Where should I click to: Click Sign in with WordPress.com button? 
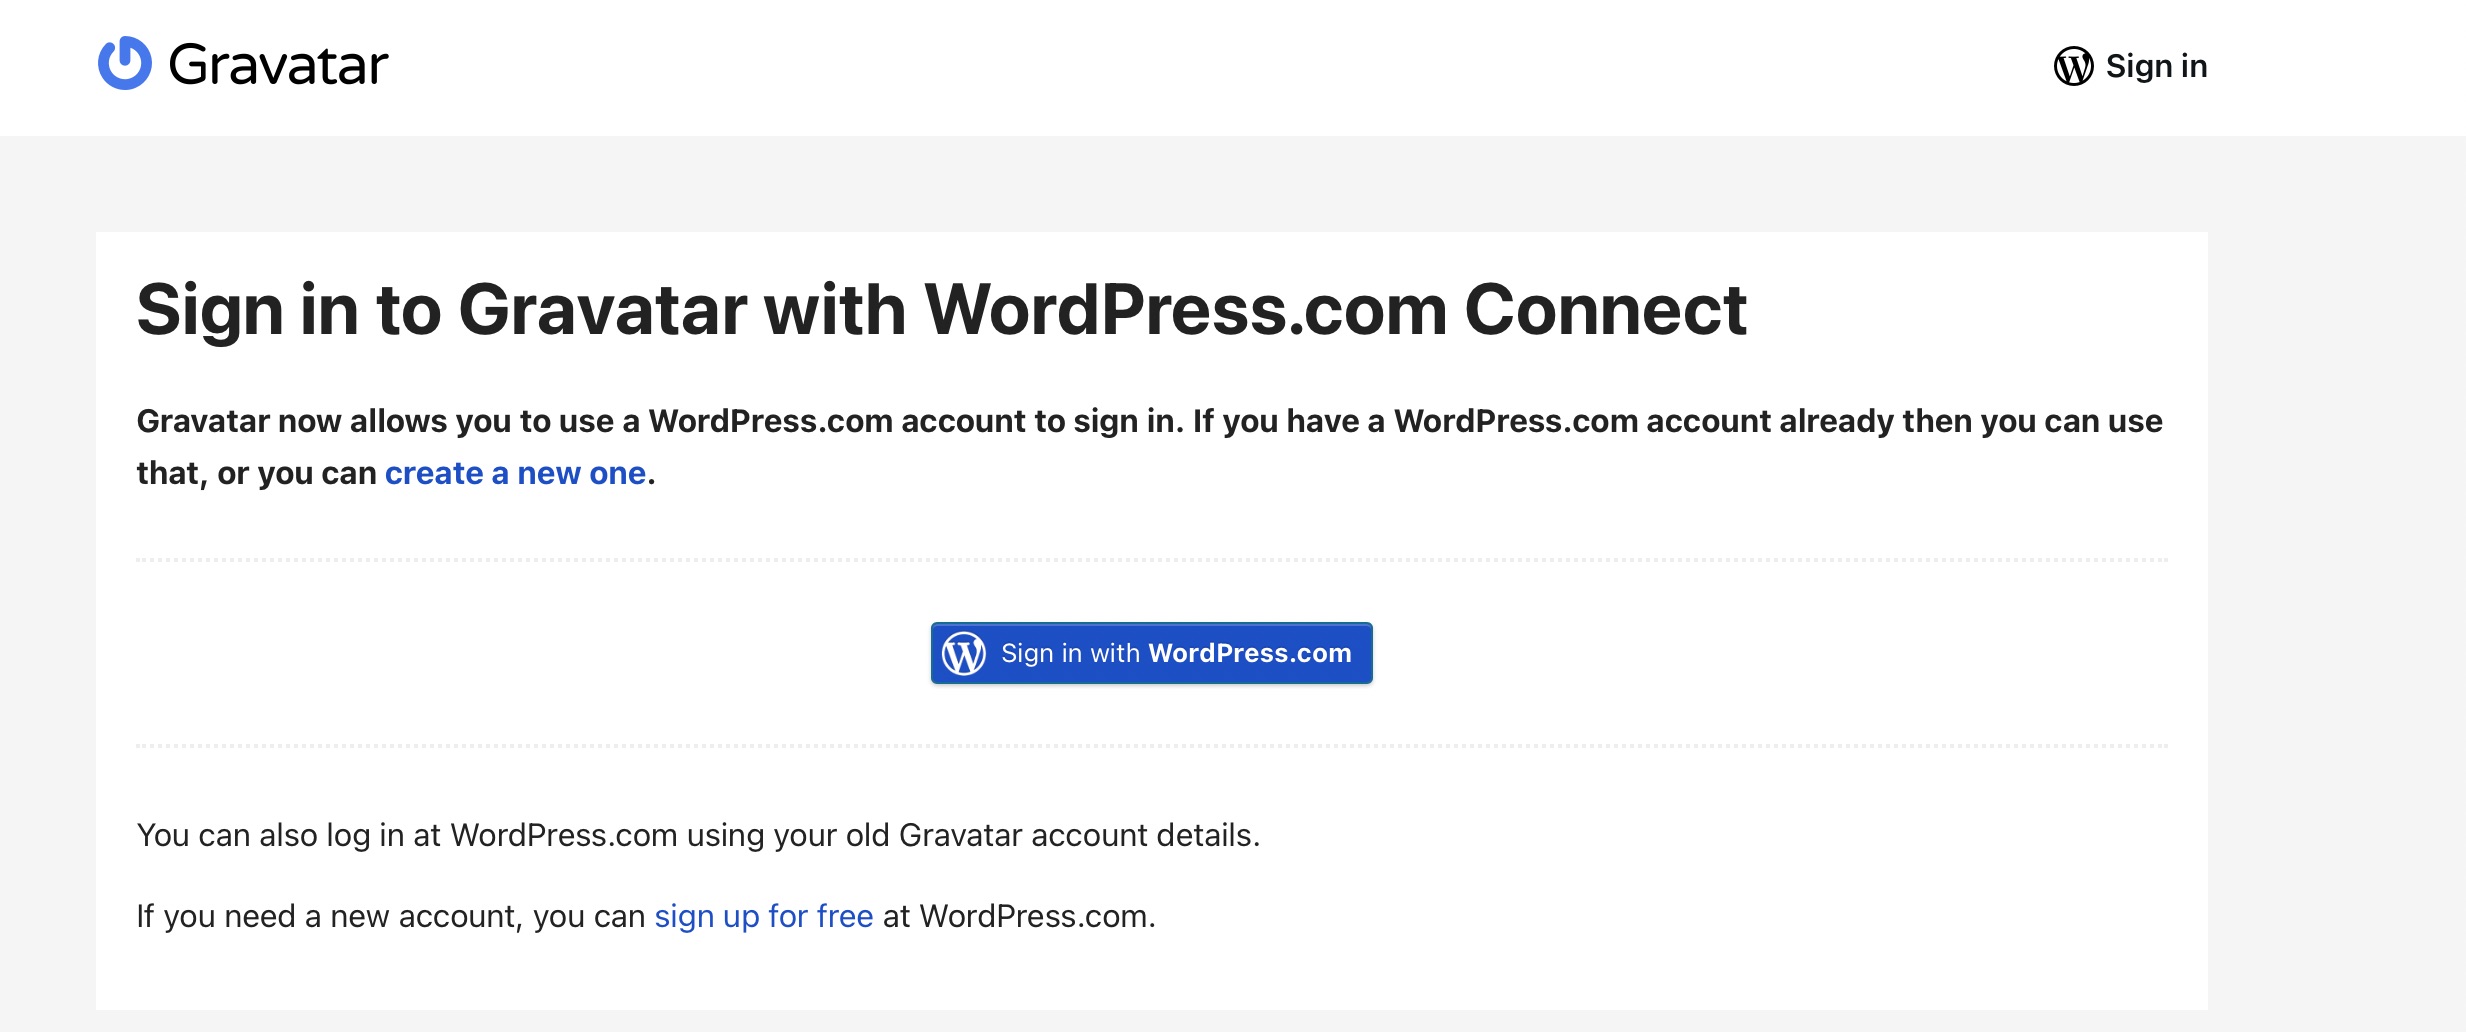(1151, 653)
